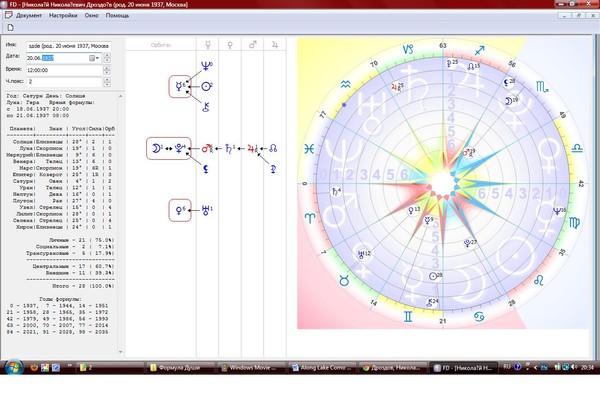Select the Venus orbit column header

230,45
